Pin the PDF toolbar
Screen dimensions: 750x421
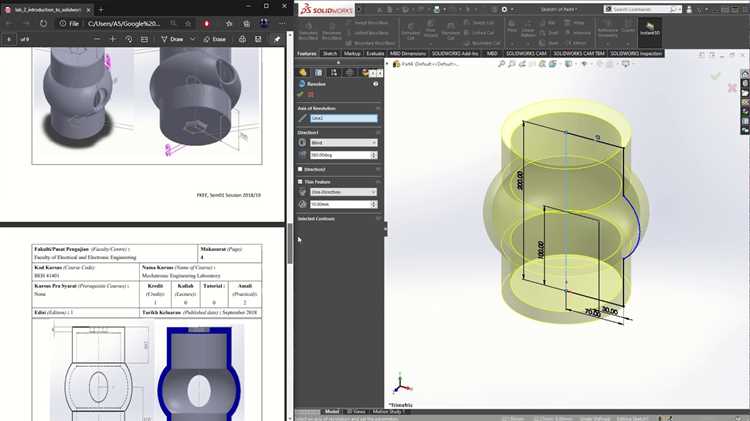point(276,39)
